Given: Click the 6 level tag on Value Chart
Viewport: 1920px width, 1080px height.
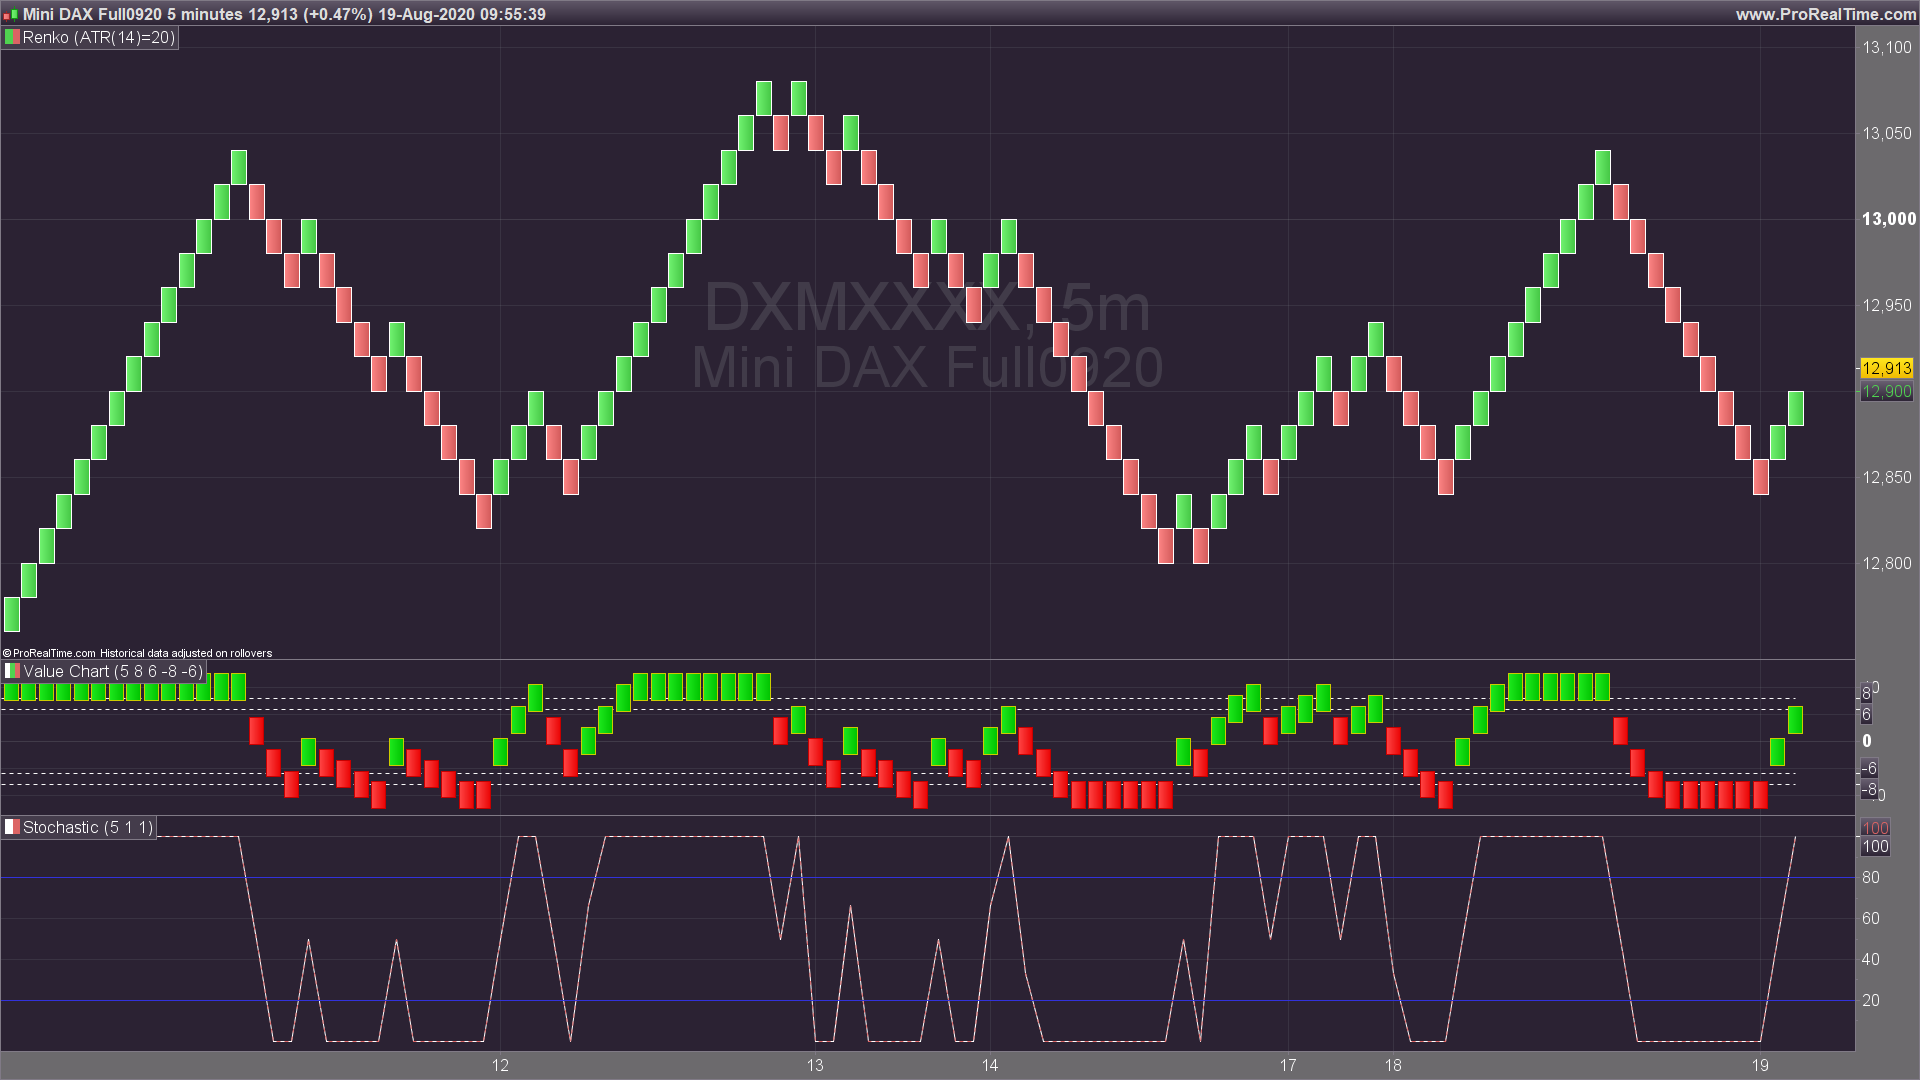Looking at the screenshot, I should point(1866,715).
